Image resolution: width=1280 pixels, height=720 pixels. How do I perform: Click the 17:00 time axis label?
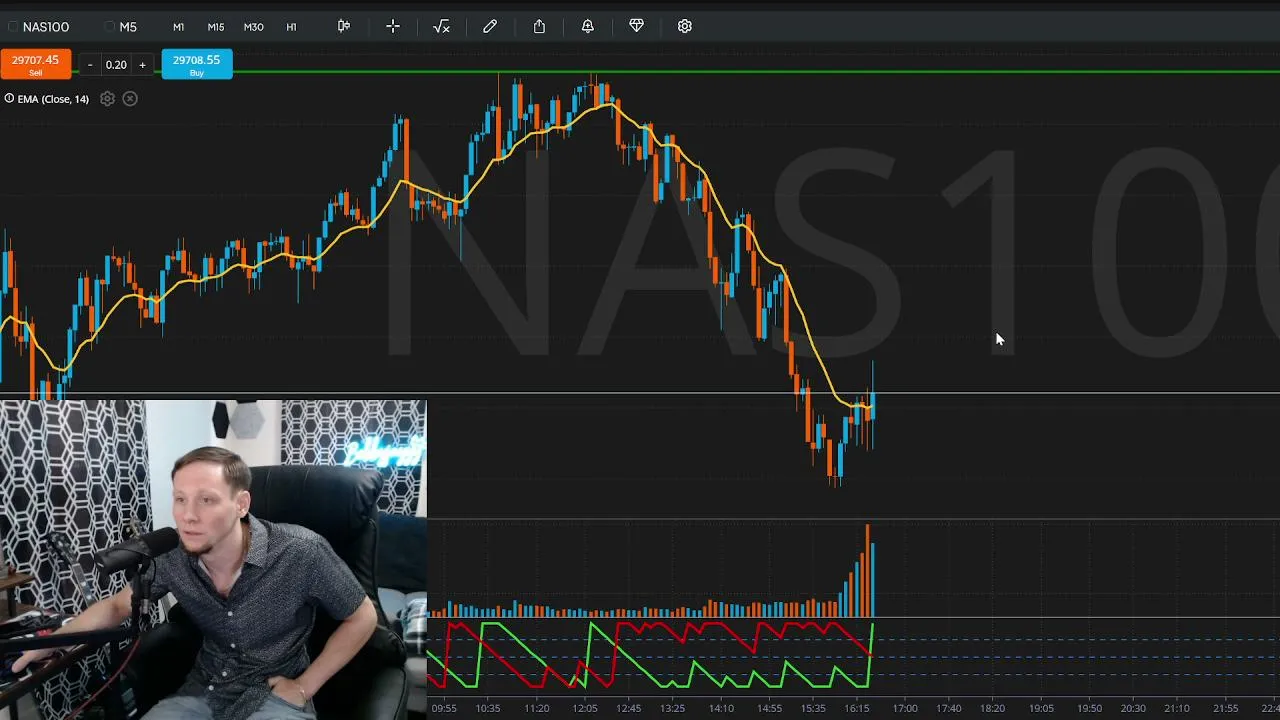905,708
